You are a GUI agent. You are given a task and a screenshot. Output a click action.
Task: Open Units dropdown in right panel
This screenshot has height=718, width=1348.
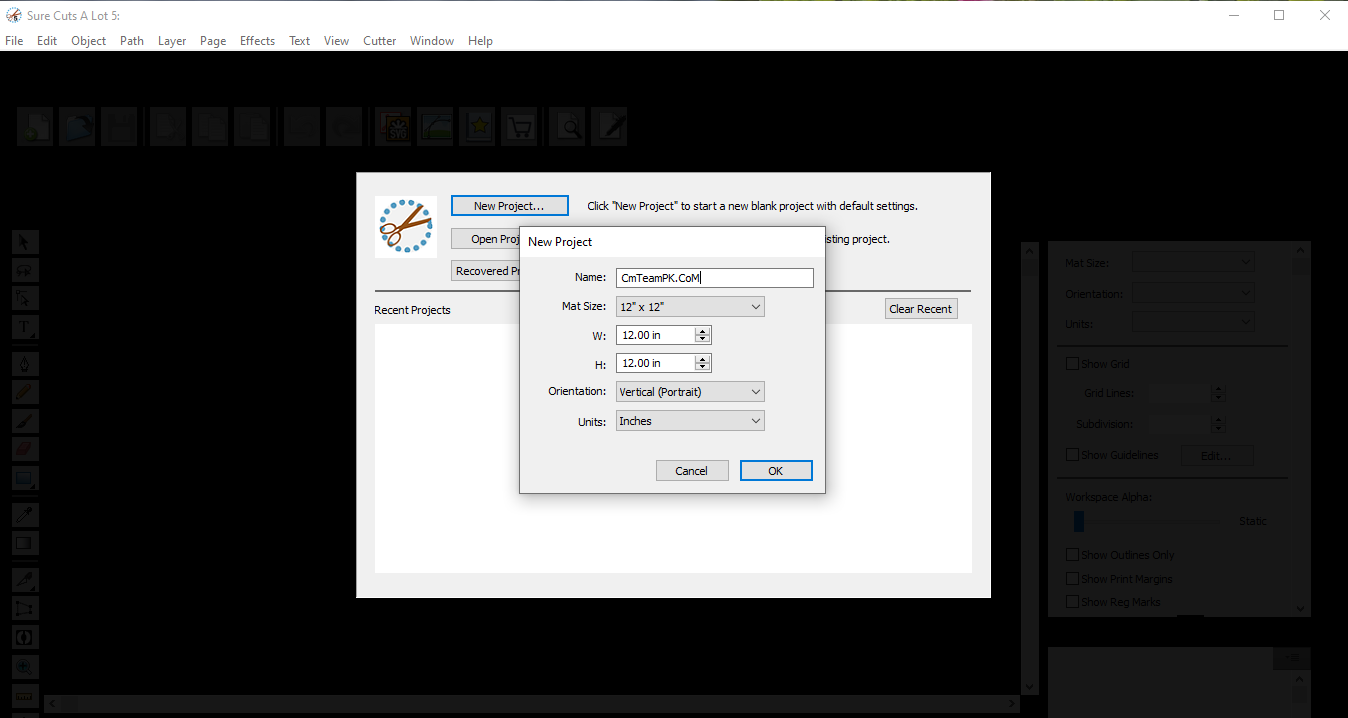(1193, 322)
